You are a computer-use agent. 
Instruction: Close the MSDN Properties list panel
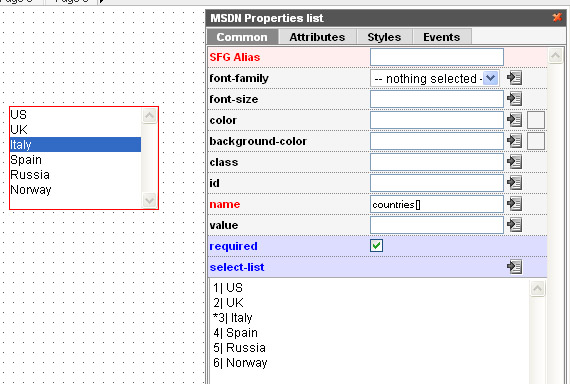pyautogui.click(x=557, y=17)
